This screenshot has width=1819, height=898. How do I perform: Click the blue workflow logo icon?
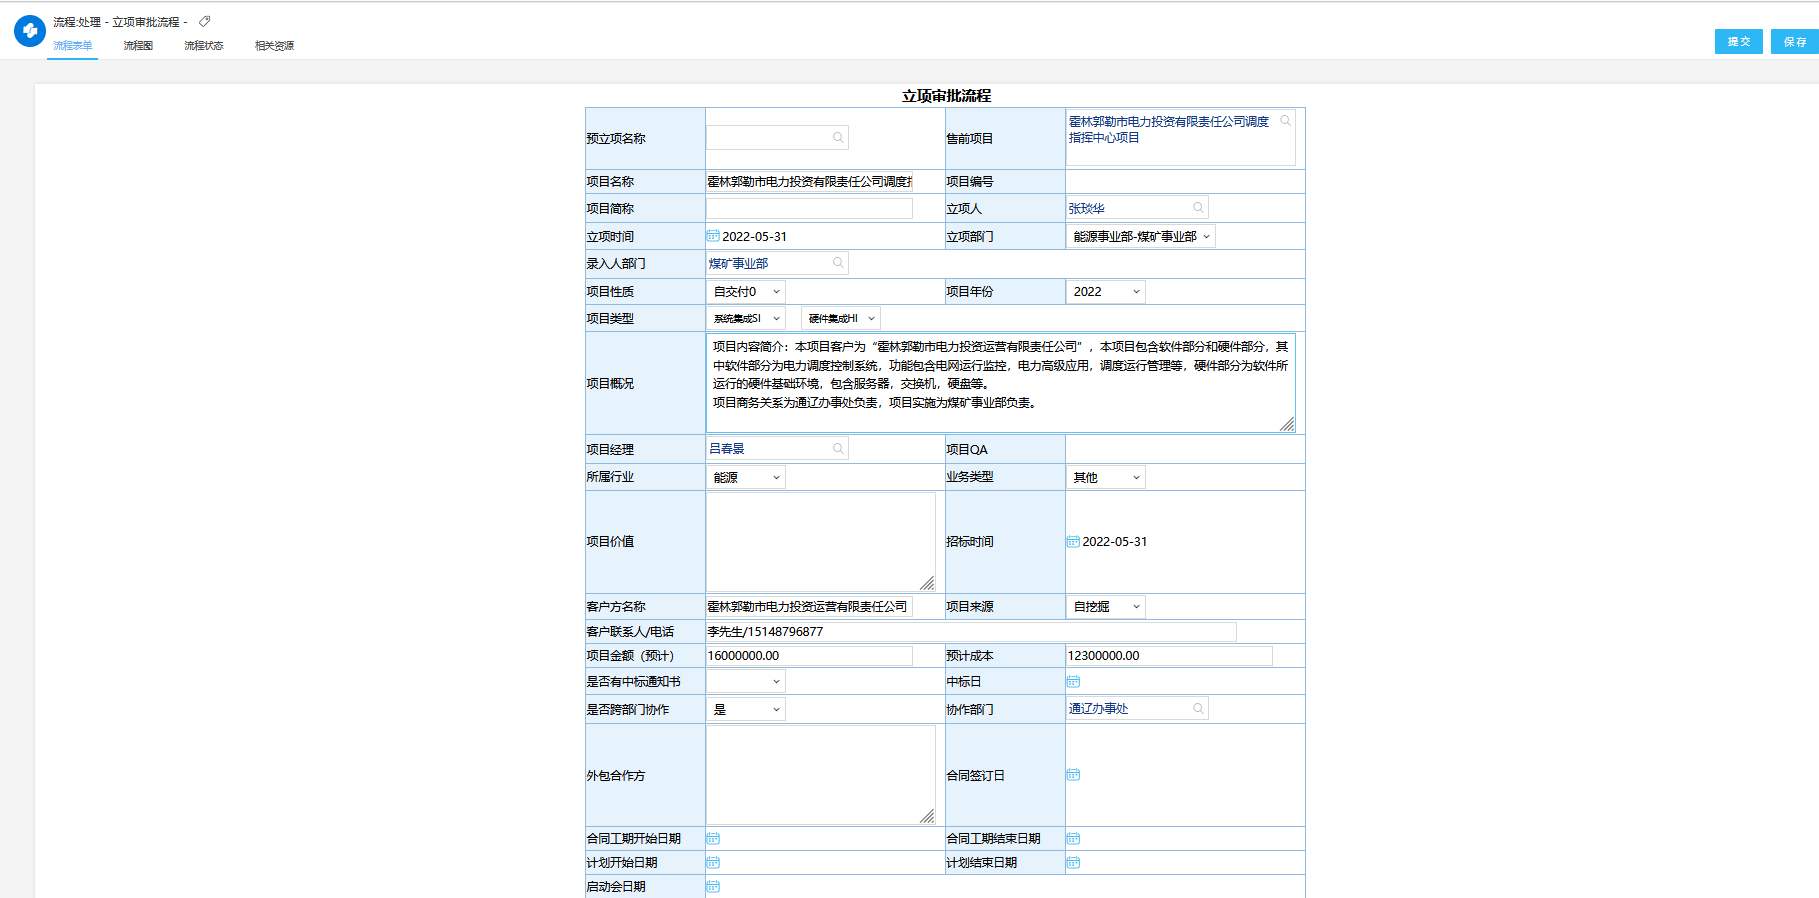click(x=30, y=31)
